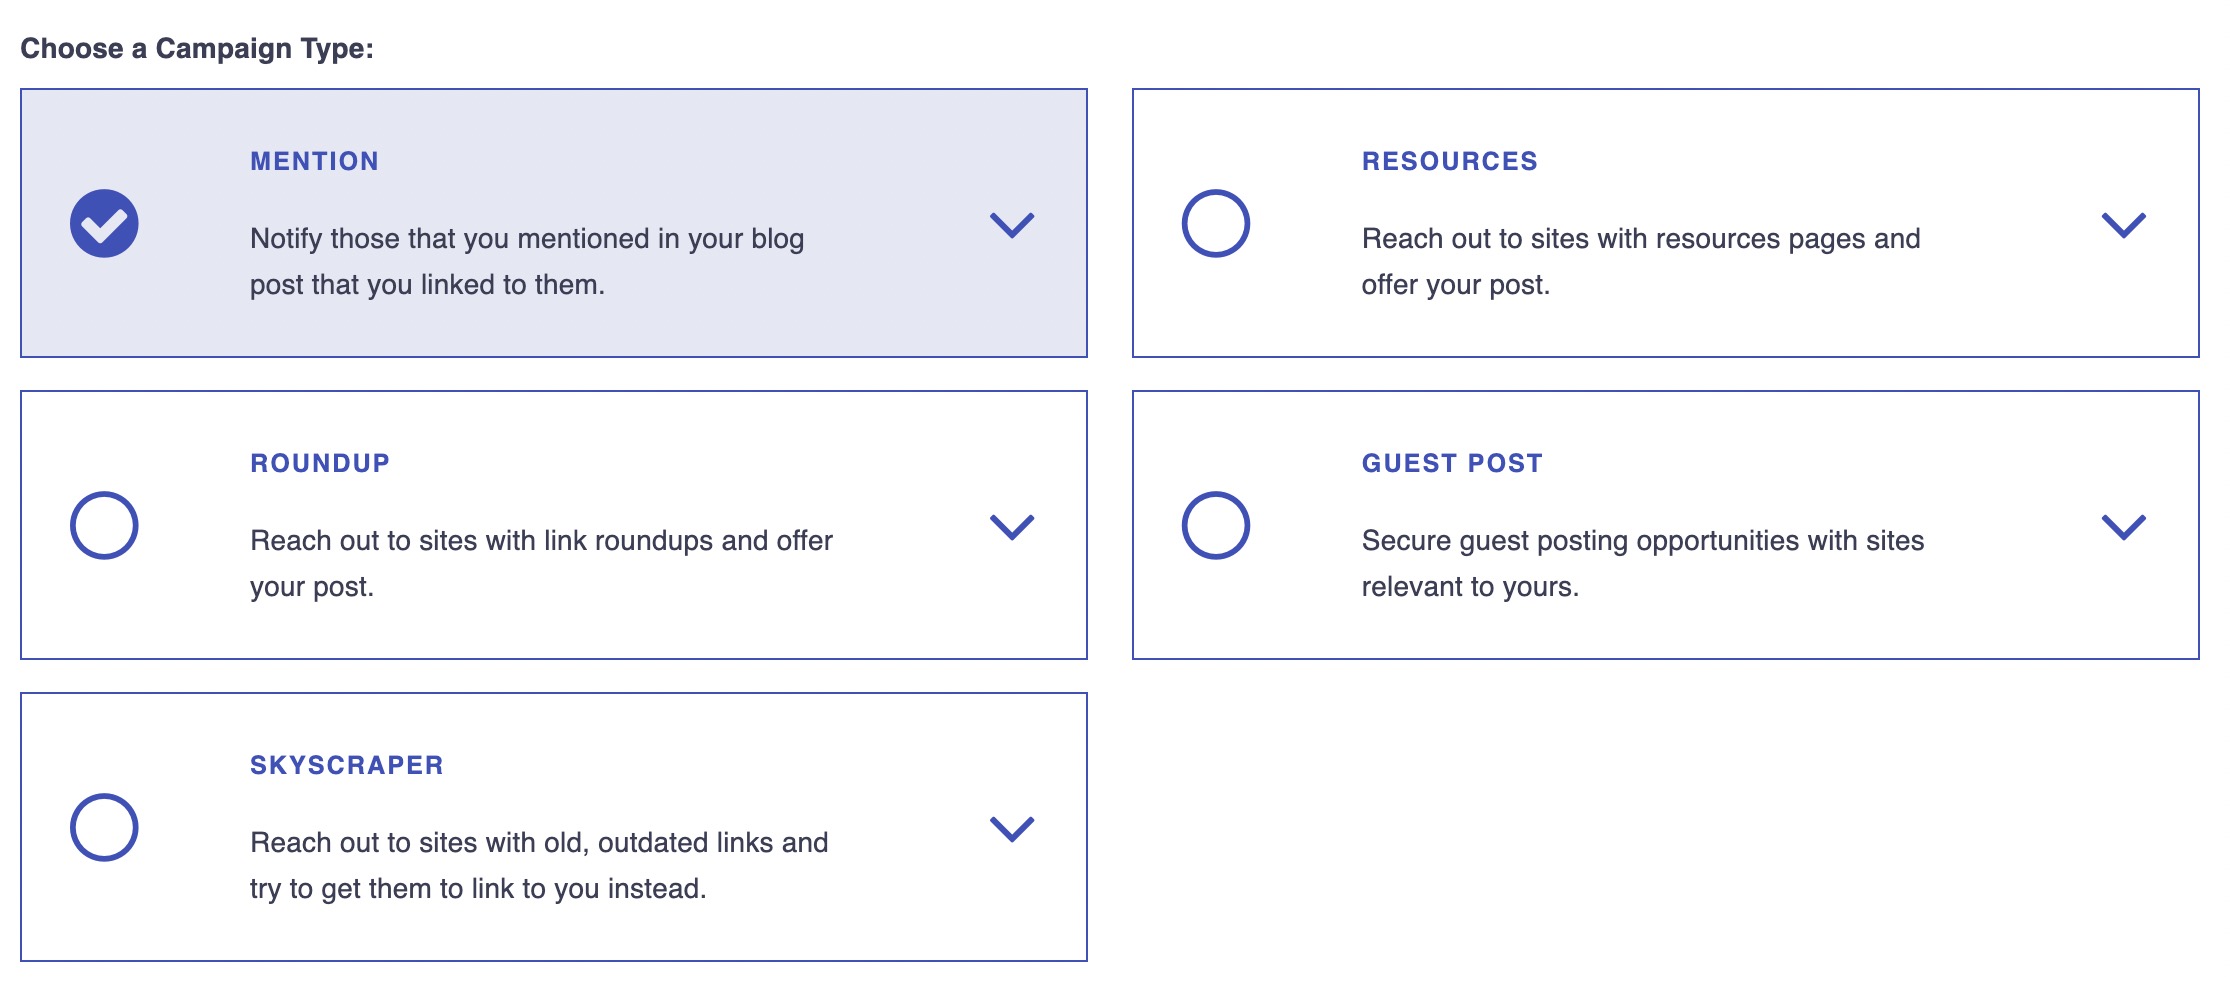Choose the Skyscraper radio button

coord(104,827)
